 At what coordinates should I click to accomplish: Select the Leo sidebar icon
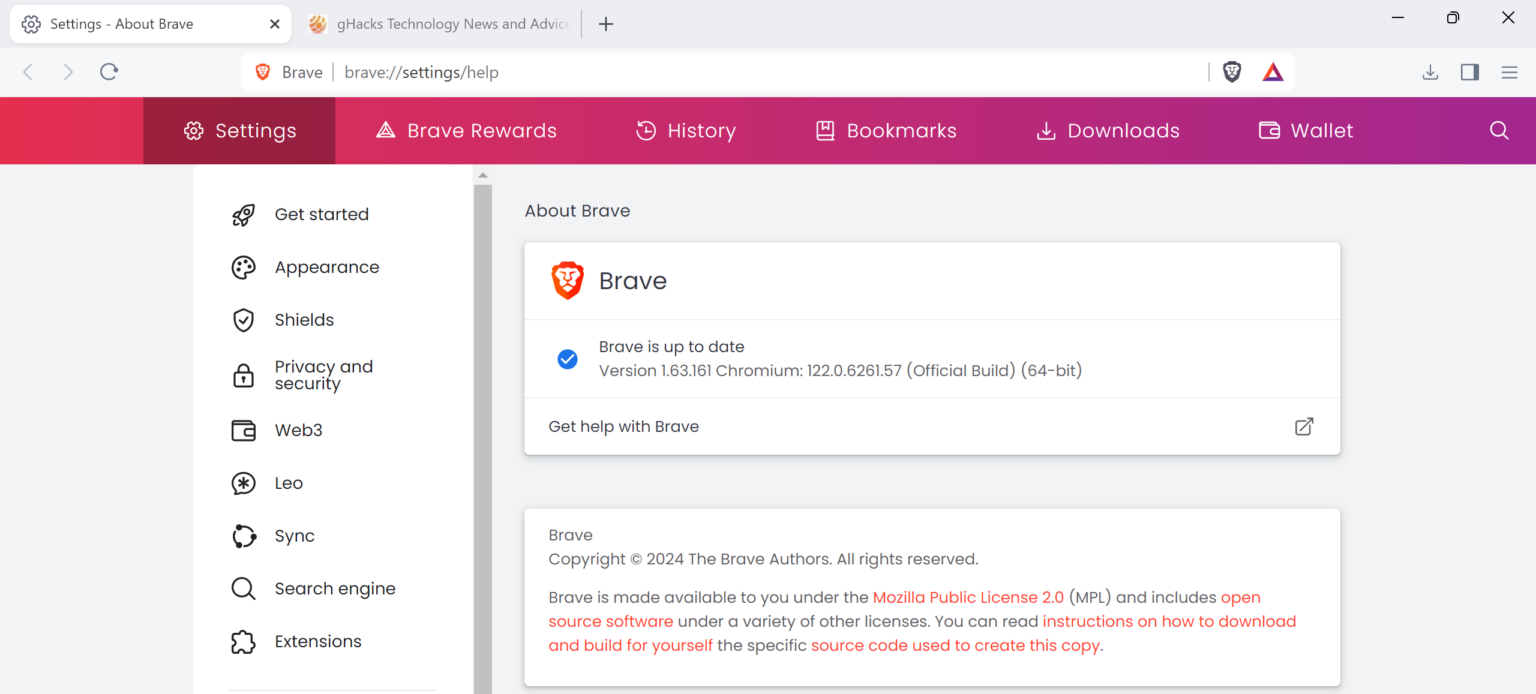point(243,483)
